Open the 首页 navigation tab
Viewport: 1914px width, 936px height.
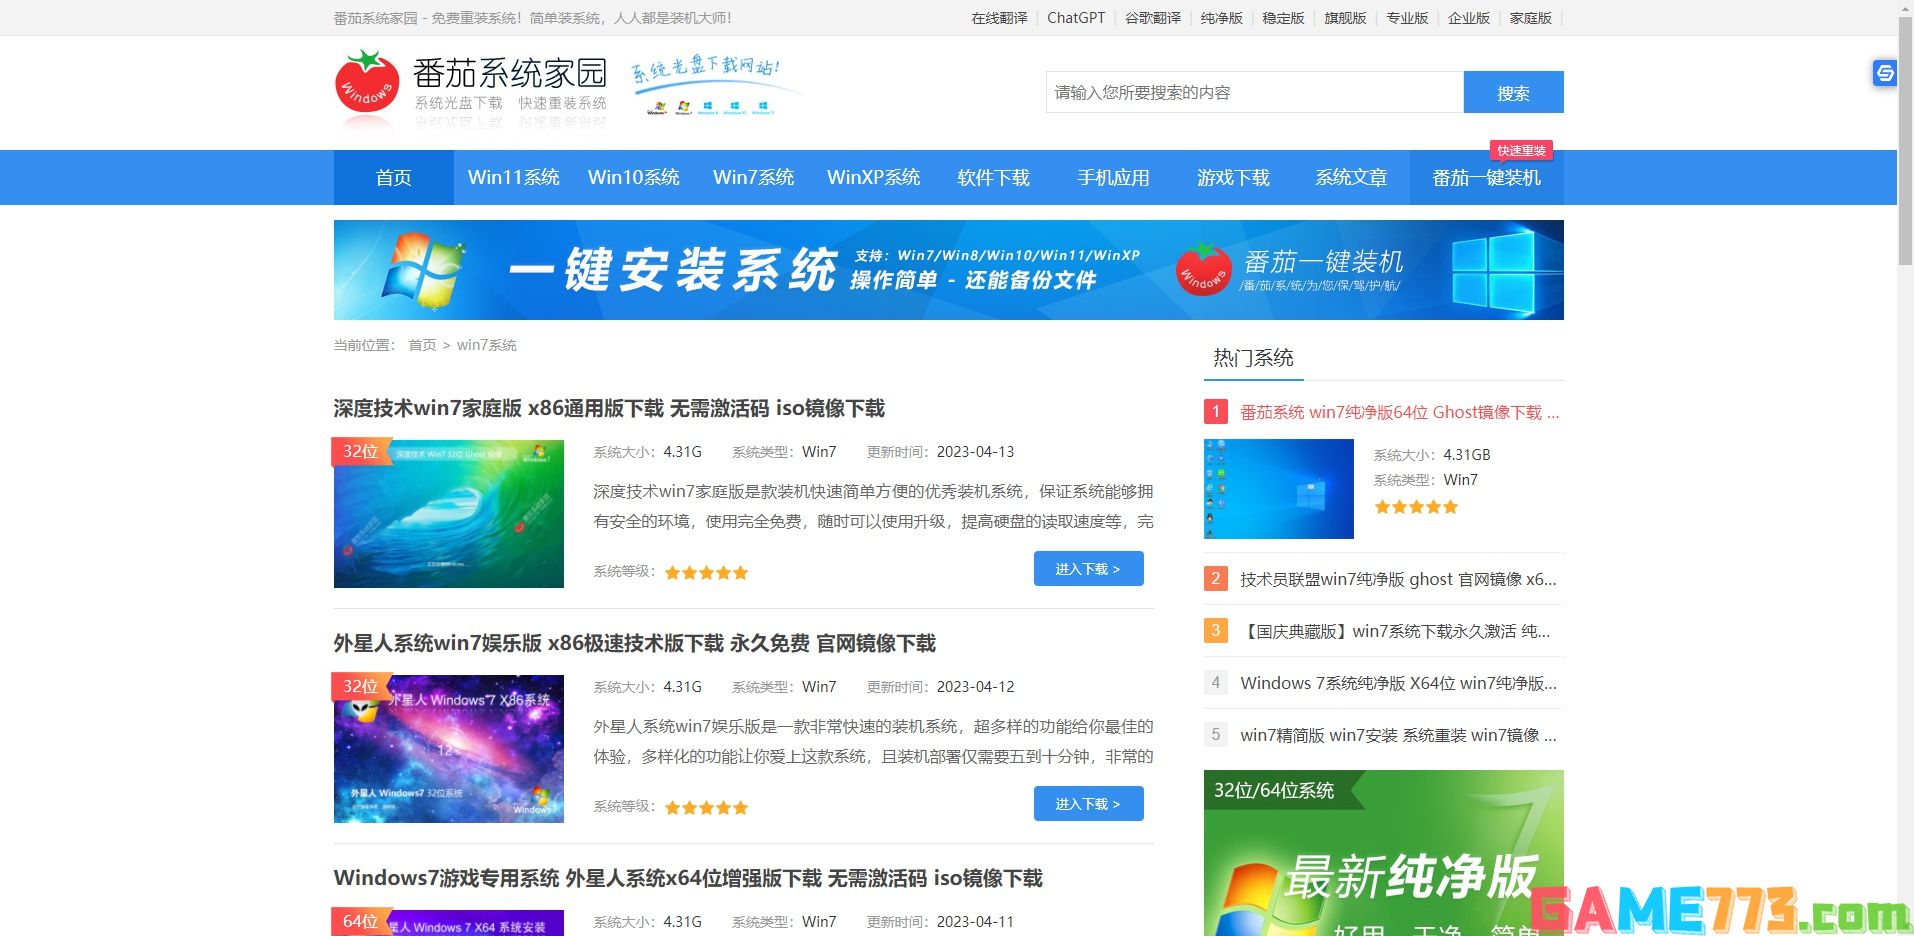(393, 178)
